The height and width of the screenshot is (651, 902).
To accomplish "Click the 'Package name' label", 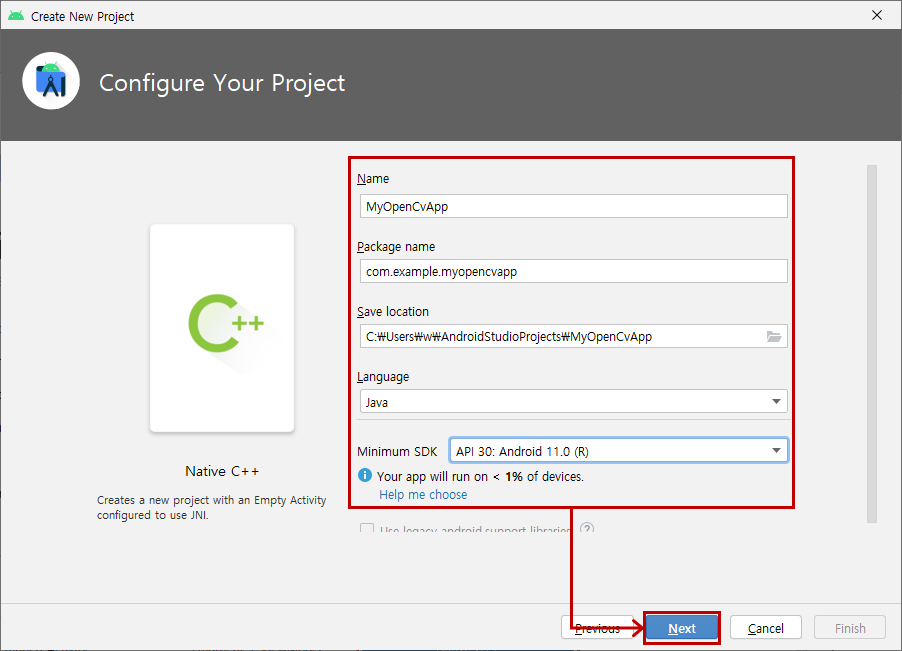I will click(x=396, y=247).
